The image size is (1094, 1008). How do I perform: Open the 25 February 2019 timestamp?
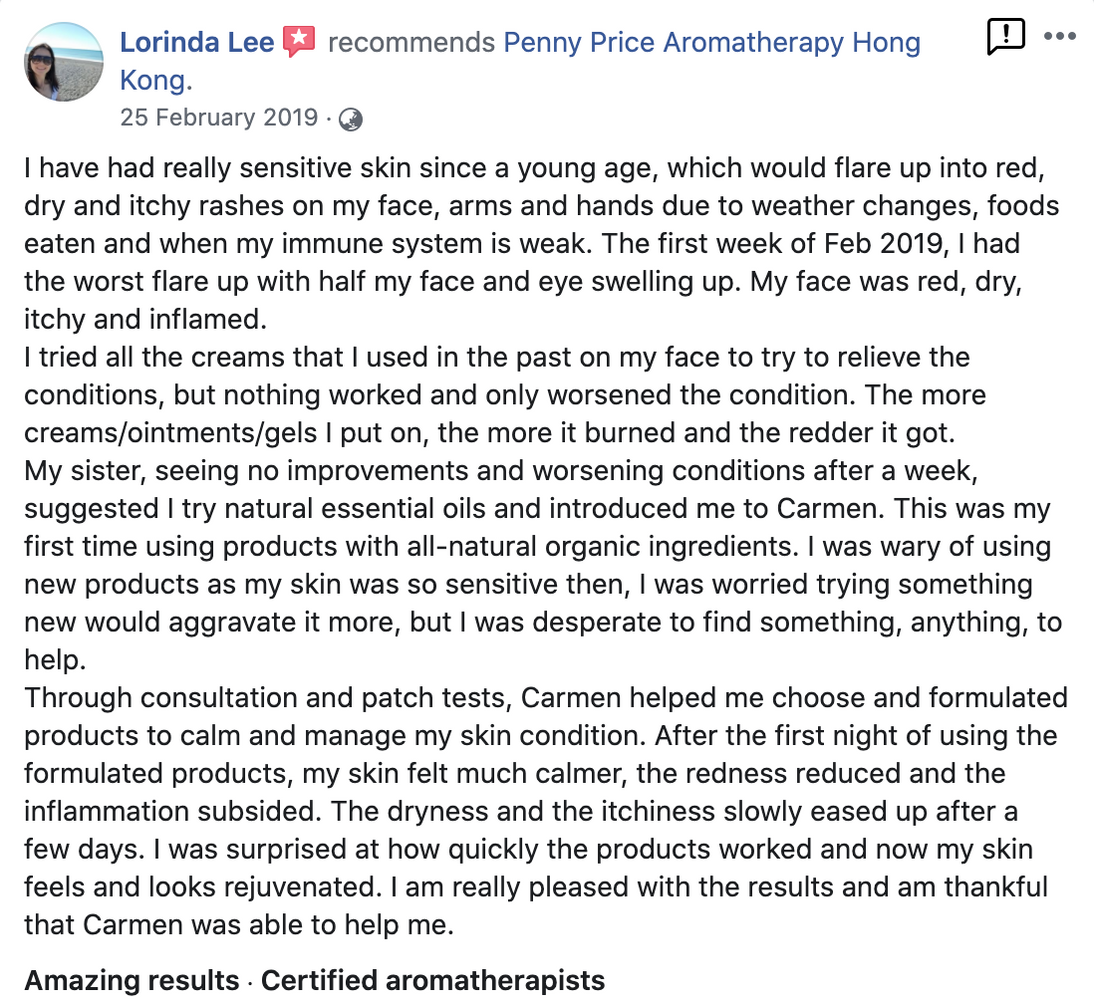218,117
